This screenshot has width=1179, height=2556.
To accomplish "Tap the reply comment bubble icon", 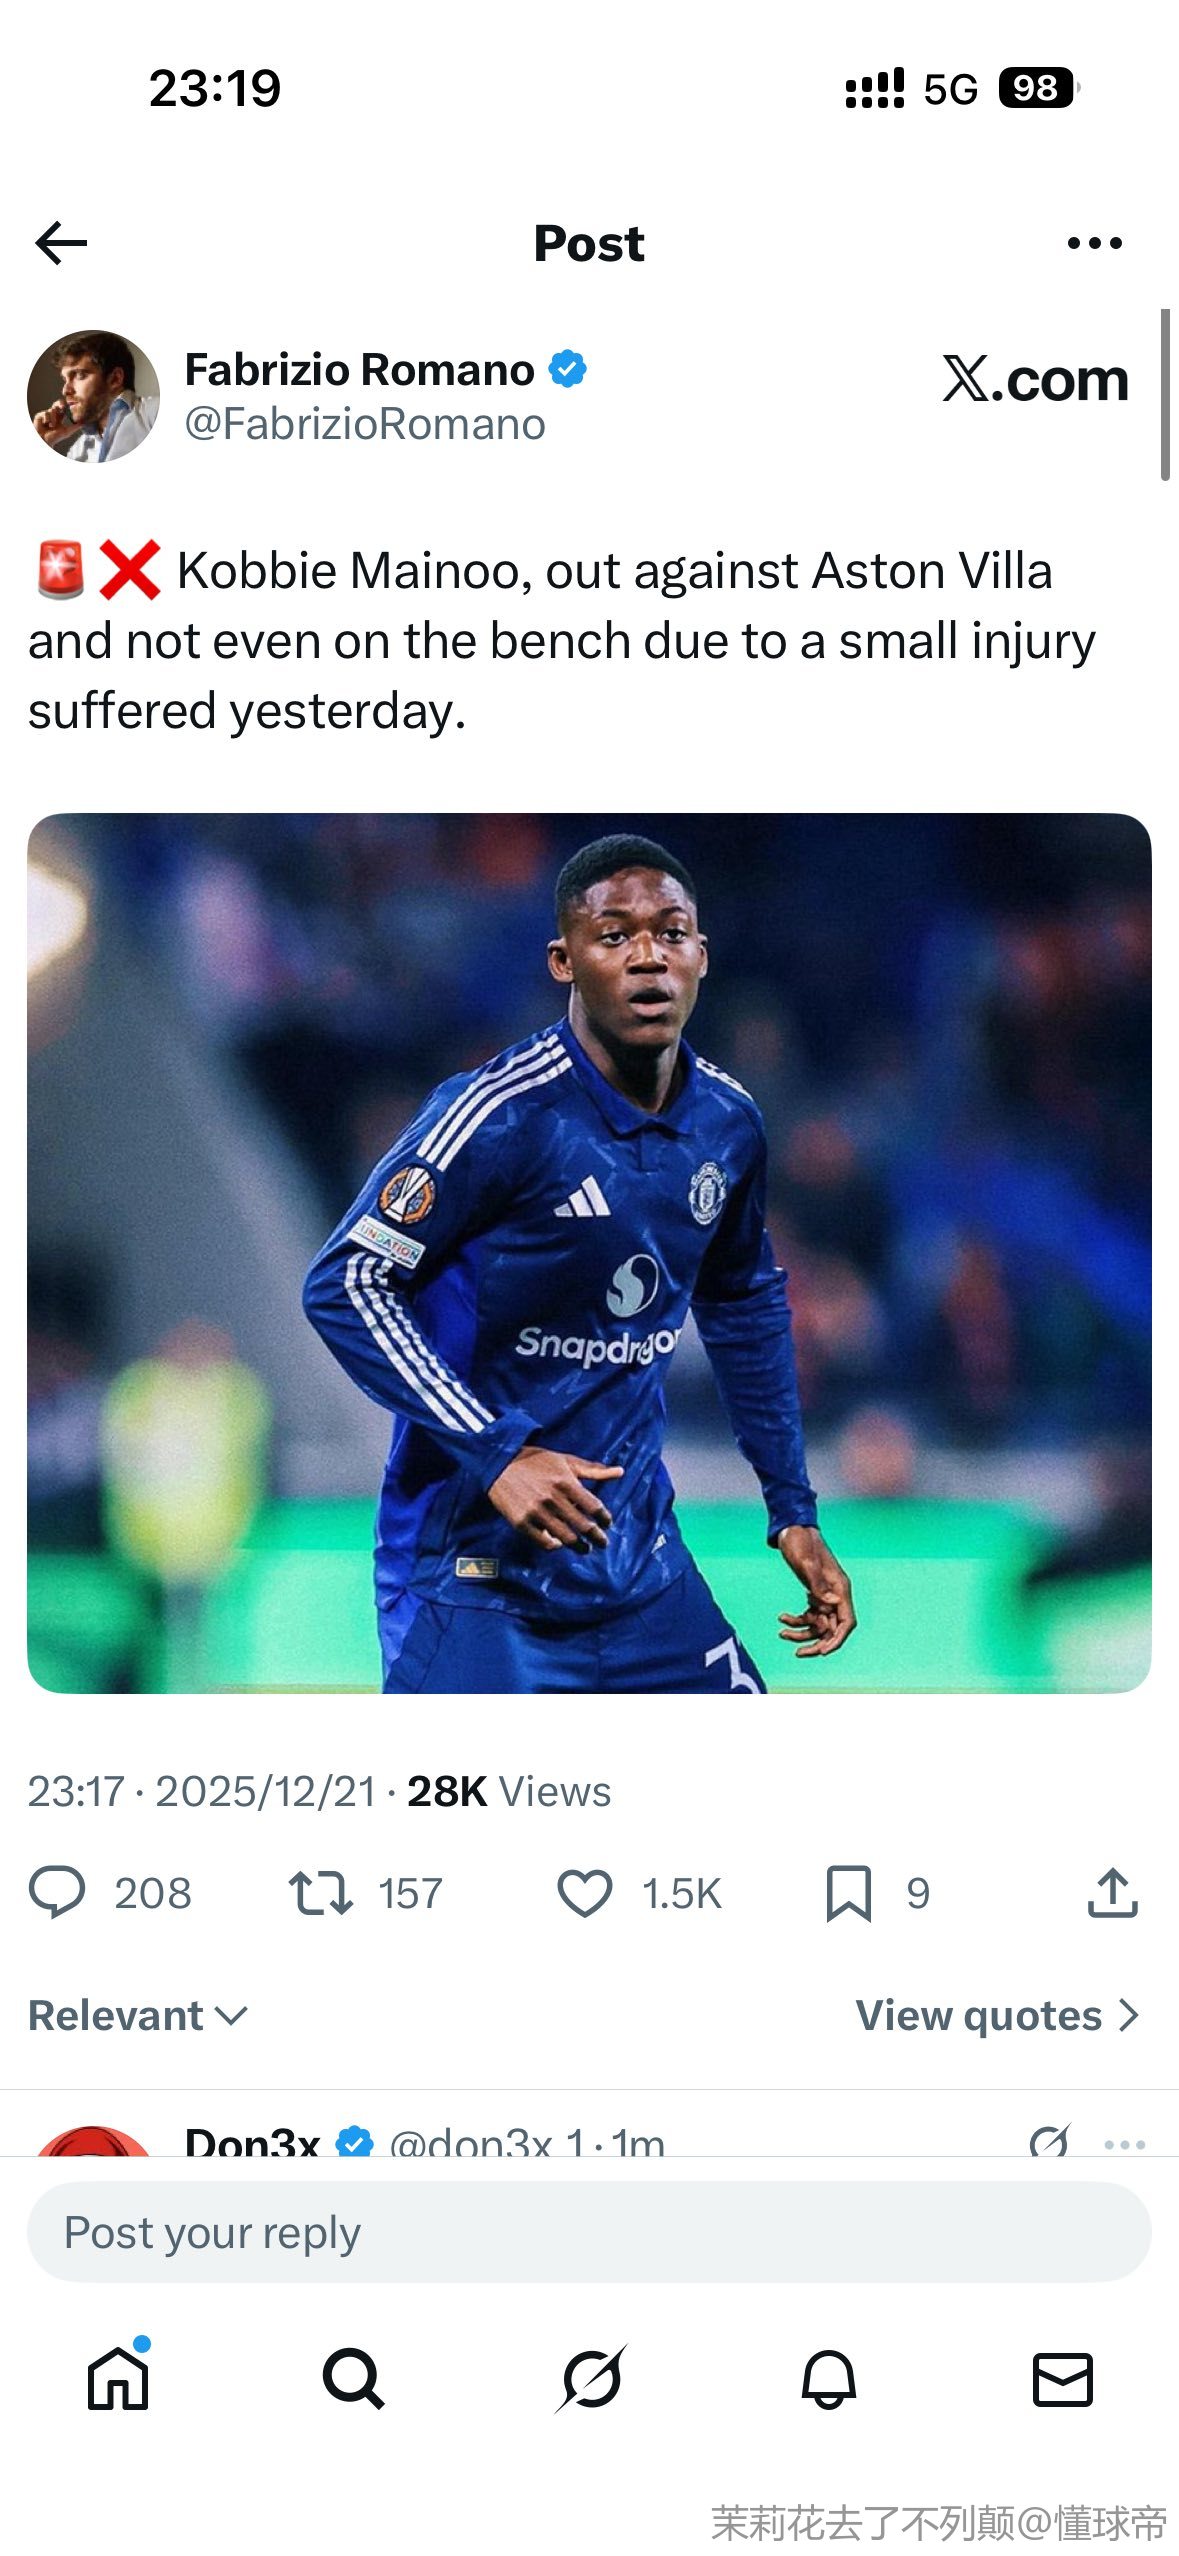I will (x=57, y=1893).
